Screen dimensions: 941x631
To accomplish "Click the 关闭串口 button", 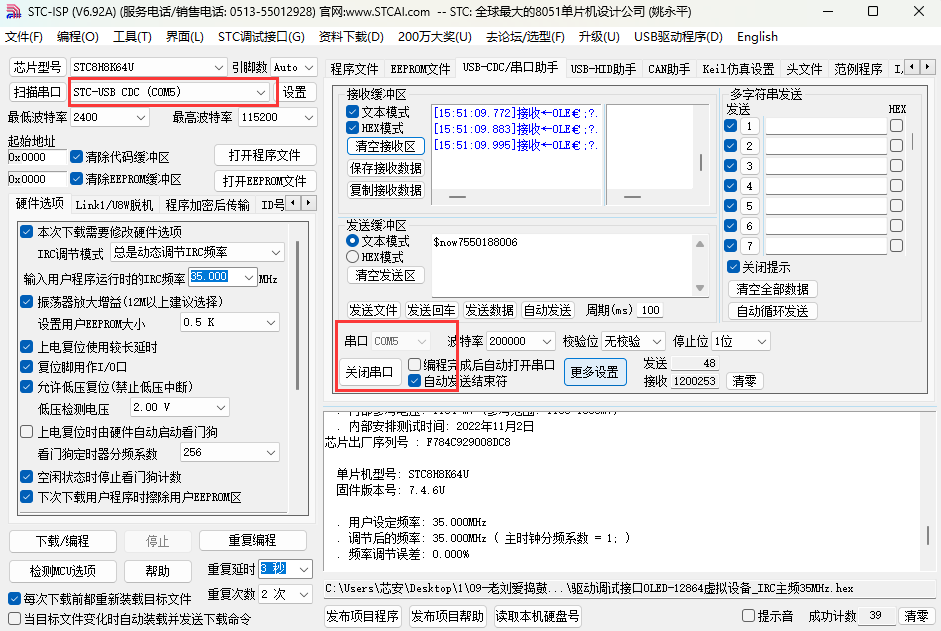I will (369, 372).
